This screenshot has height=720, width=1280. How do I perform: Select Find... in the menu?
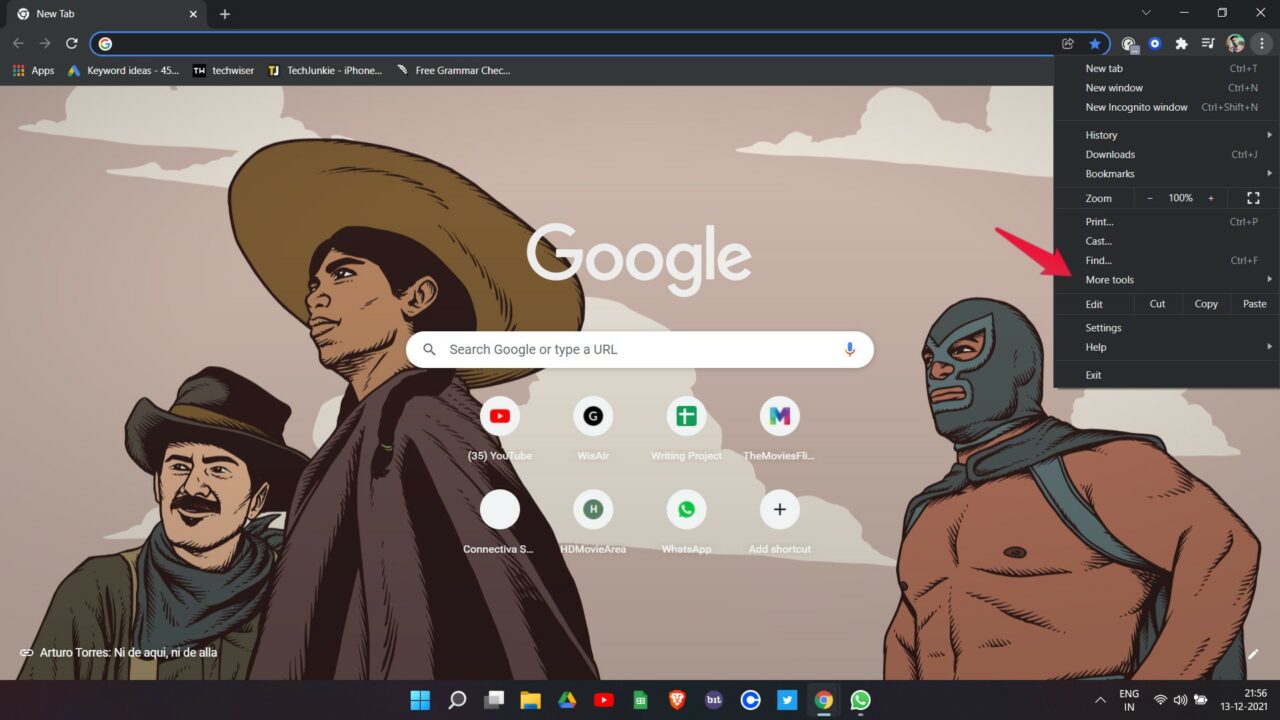(x=1166, y=261)
